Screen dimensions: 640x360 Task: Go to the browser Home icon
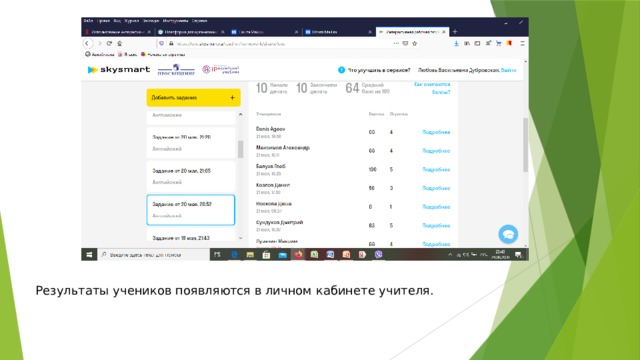(x=120, y=43)
